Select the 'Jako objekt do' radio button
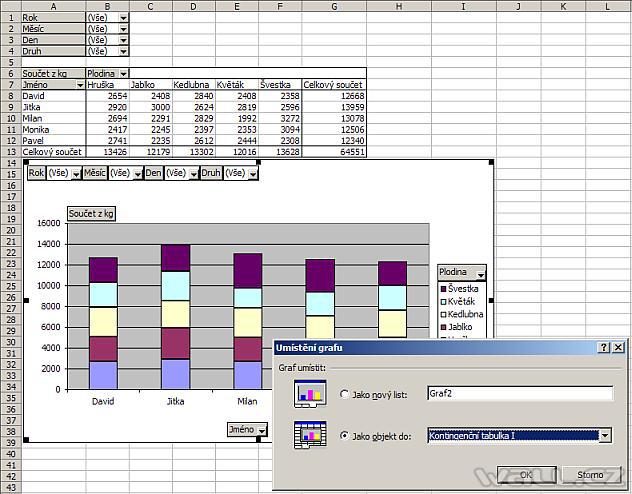The image size is (632, 494). 344,436
